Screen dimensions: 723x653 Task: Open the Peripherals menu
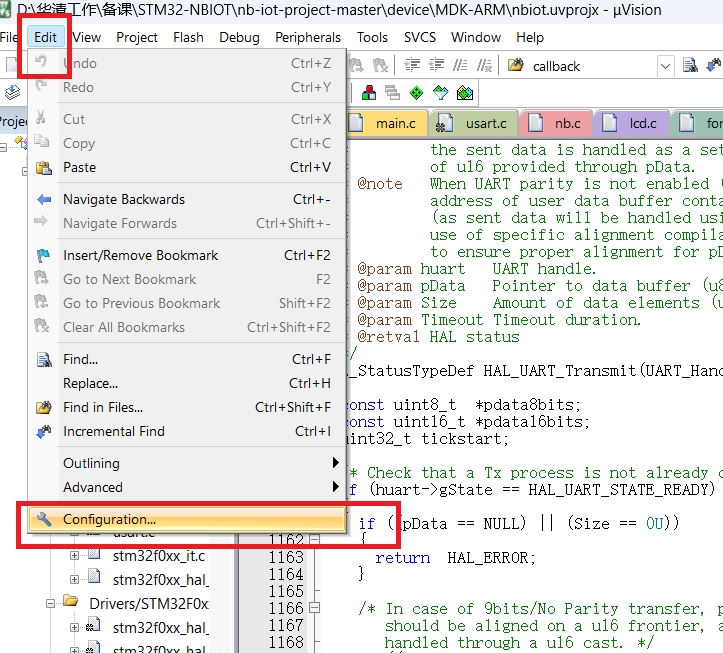click(307, 37)
